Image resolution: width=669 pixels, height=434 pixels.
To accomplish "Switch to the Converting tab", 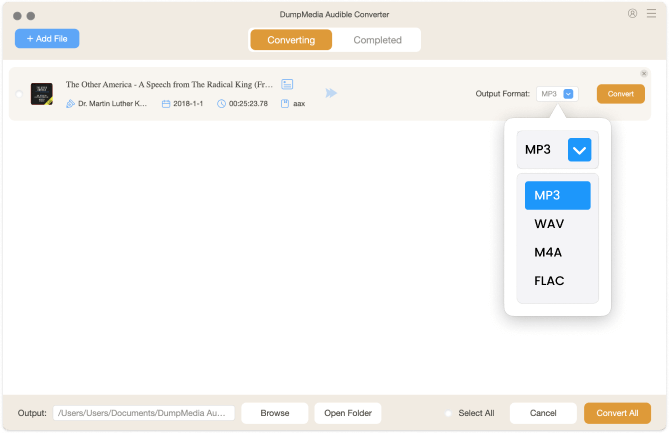I will (291, 40).
